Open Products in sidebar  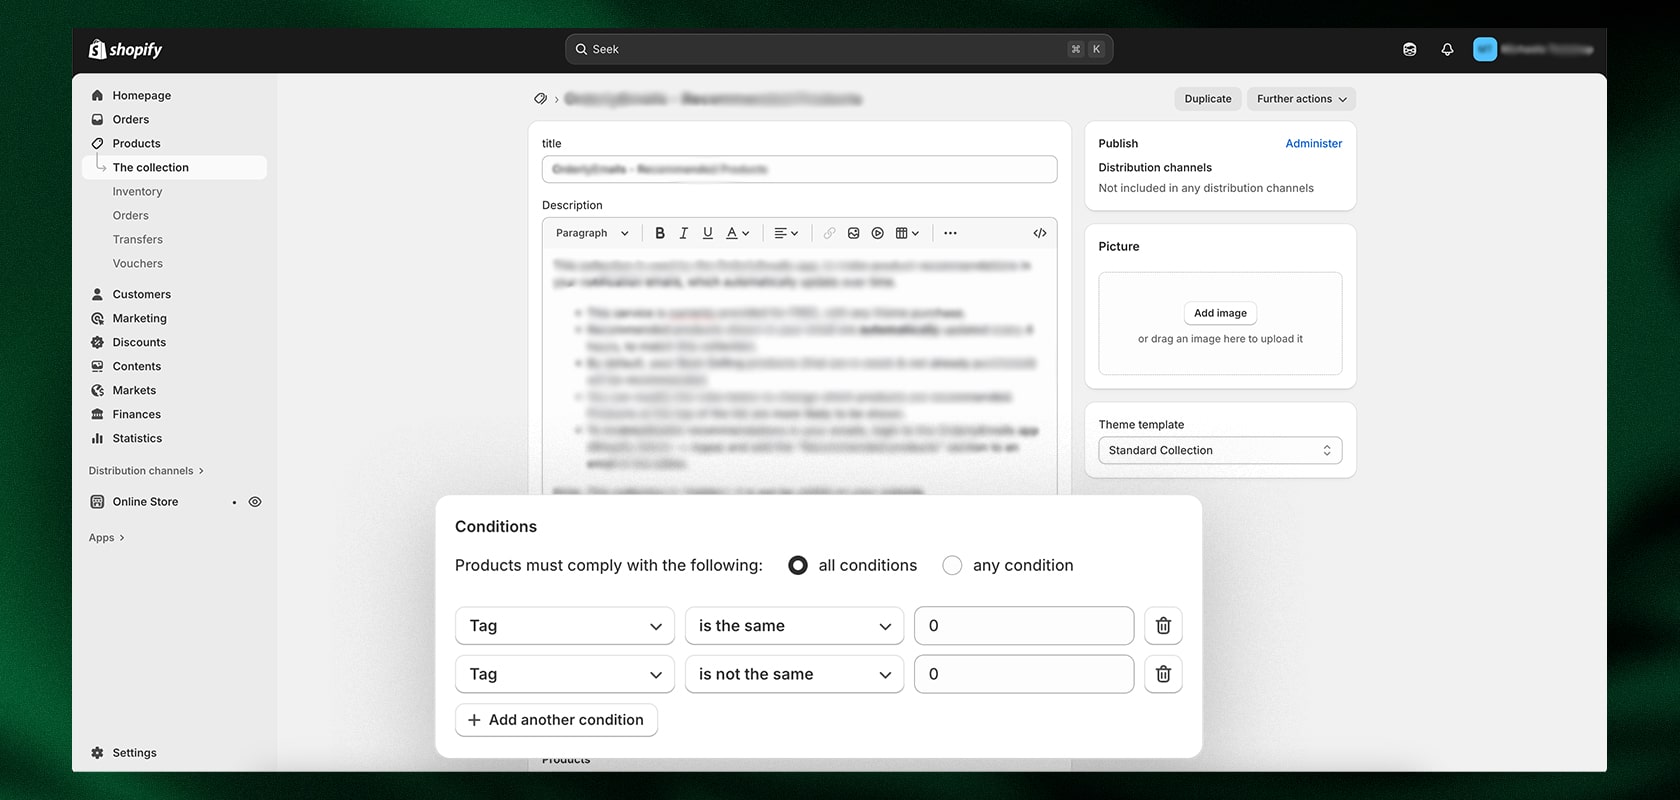point(136,144)
